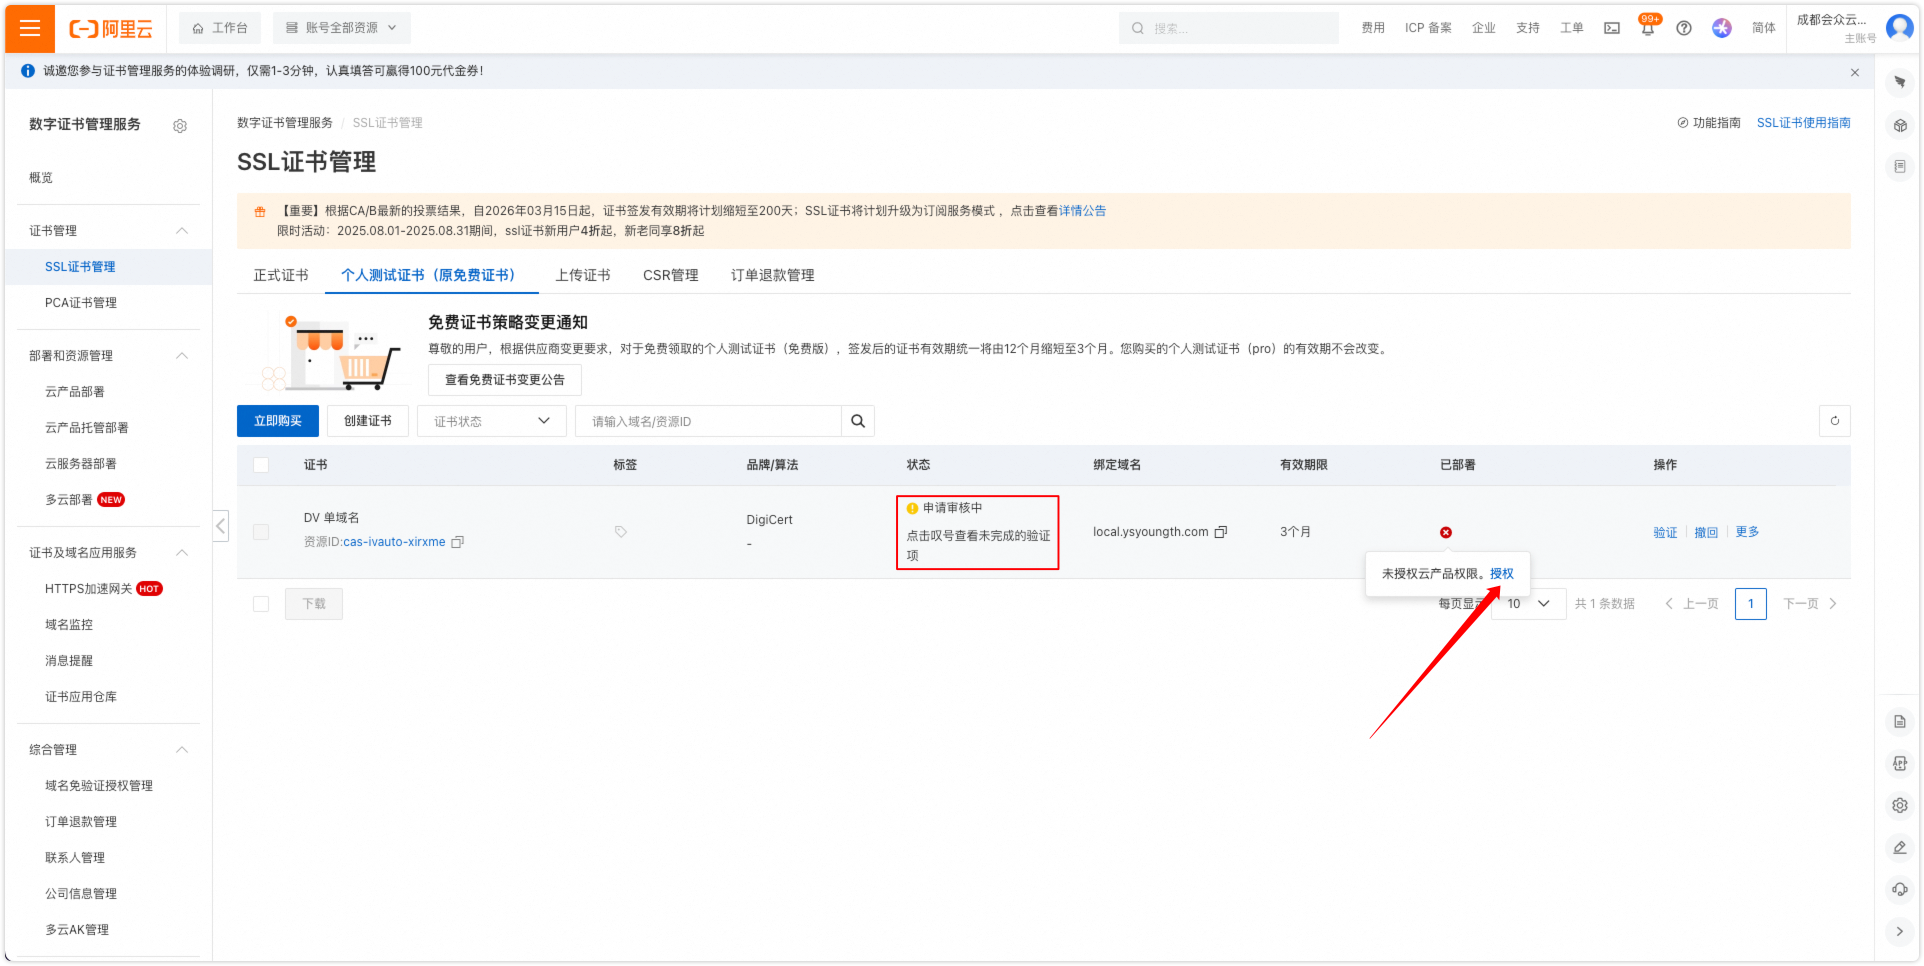This screenshot has width=1924, height=966.
Task: Collapse the 证书管理 sidebar section
Action: click(x=182, y=231)
